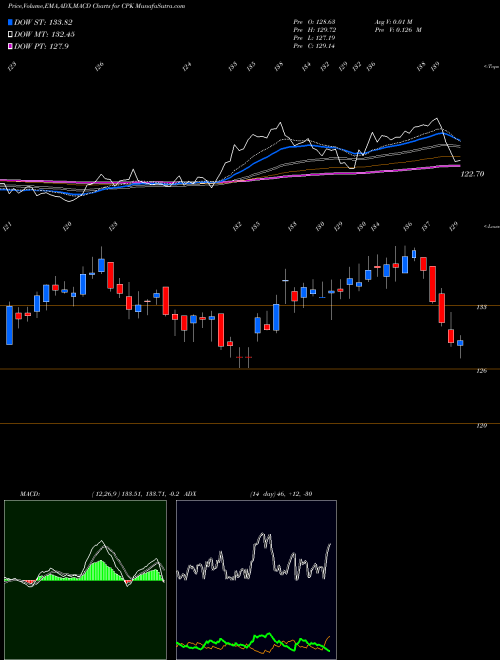Click the blue DOW ST legend square

tap(11, 22)
